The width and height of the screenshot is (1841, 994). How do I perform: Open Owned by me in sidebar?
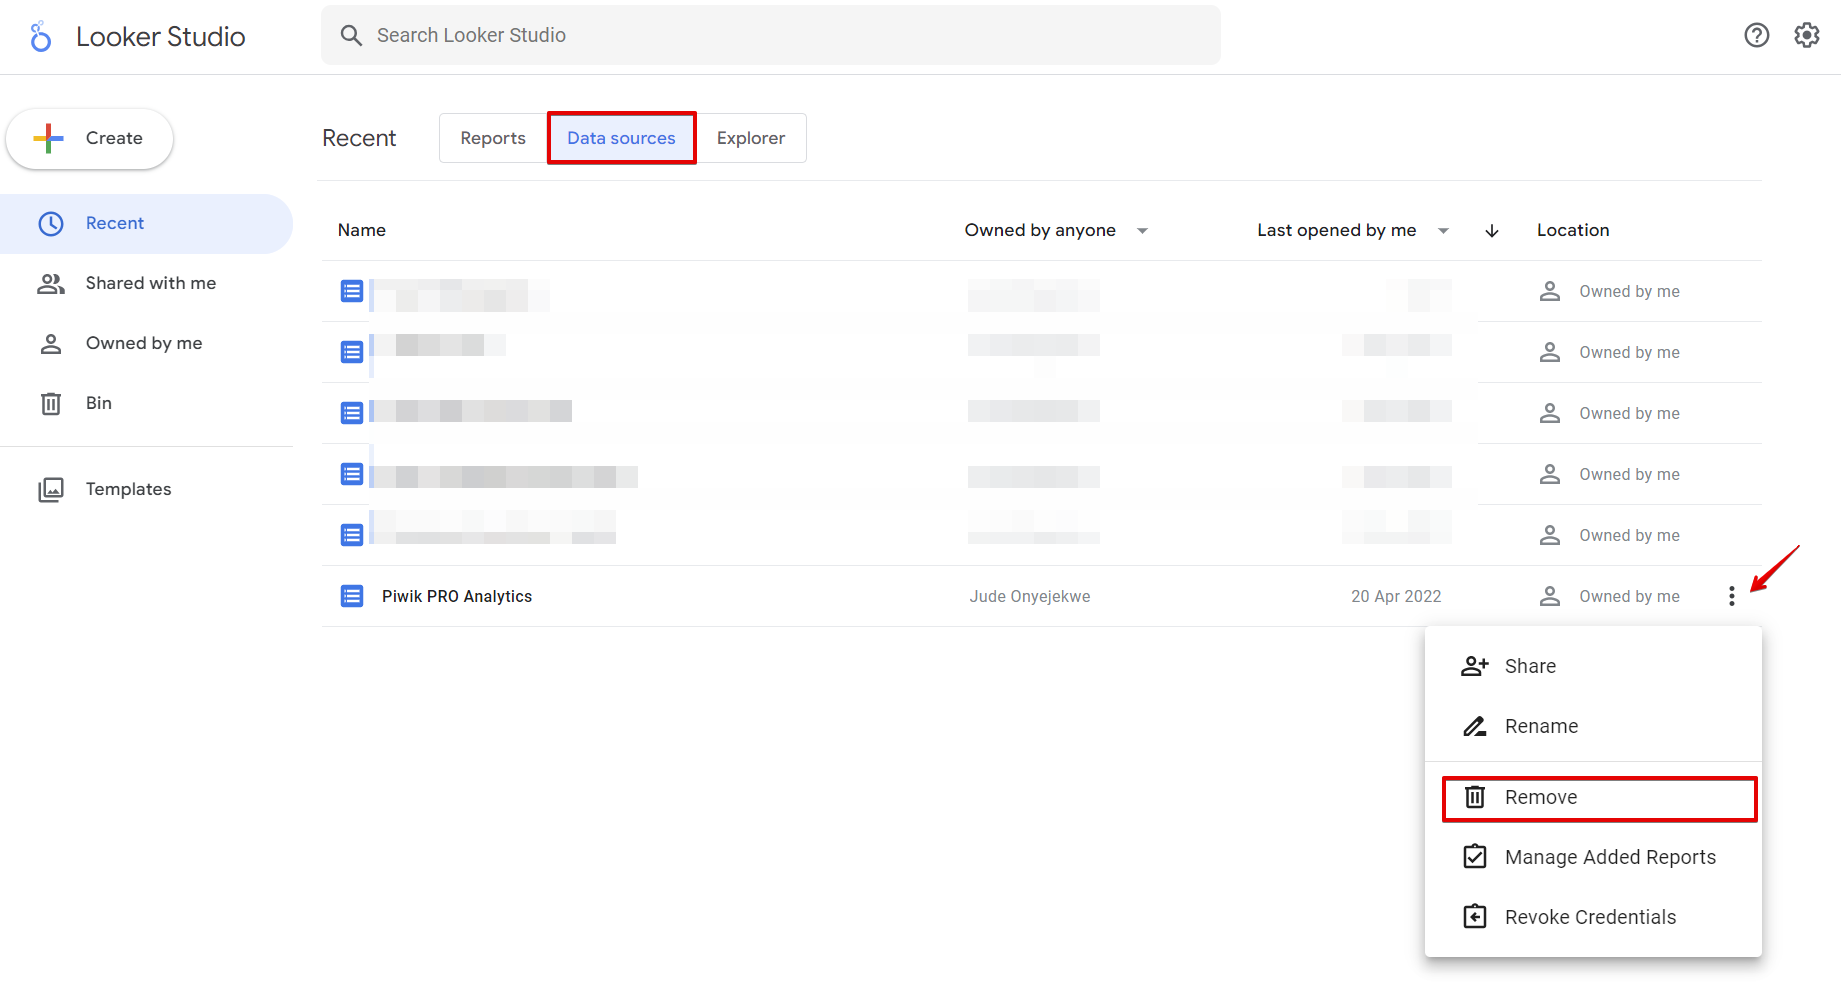pyautogui.click(x=146, y=343)
